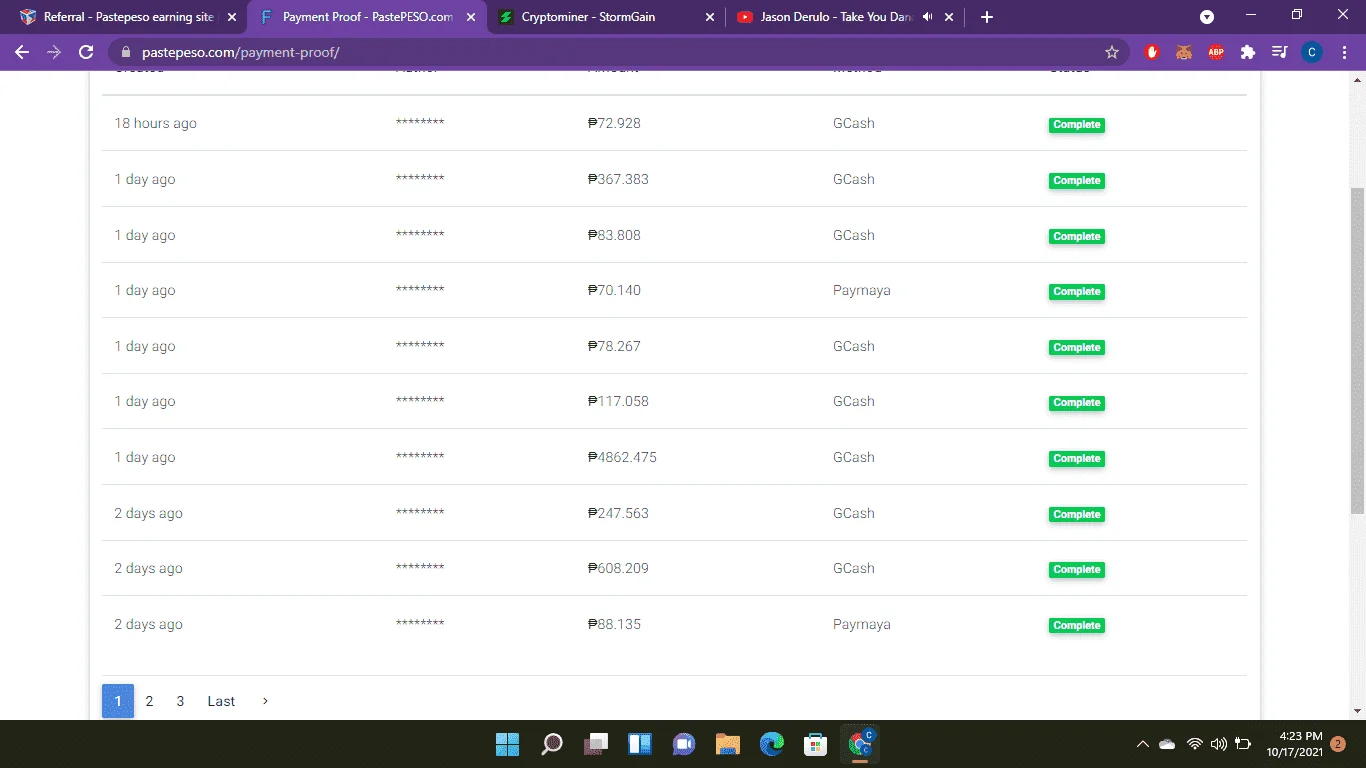Click the "18 hours ago" cell
Screen dimensions: 1366x768
(155, 123)
